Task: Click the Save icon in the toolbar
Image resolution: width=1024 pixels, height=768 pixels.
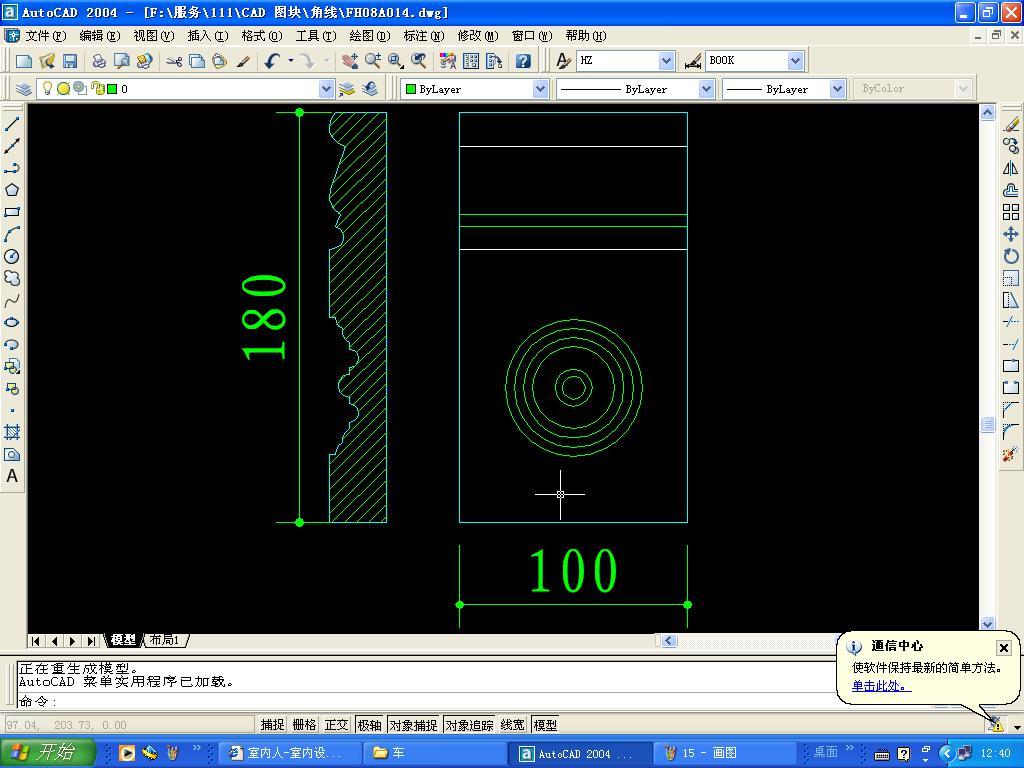Action: (70, 61)
